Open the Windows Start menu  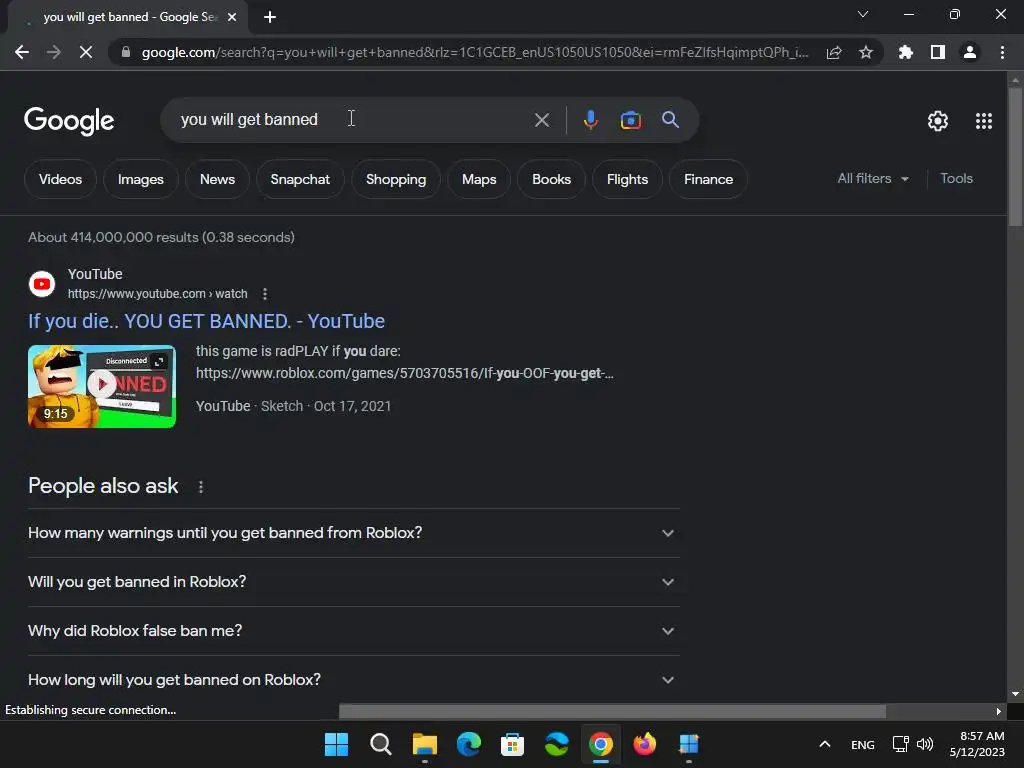tap(336, 744)
